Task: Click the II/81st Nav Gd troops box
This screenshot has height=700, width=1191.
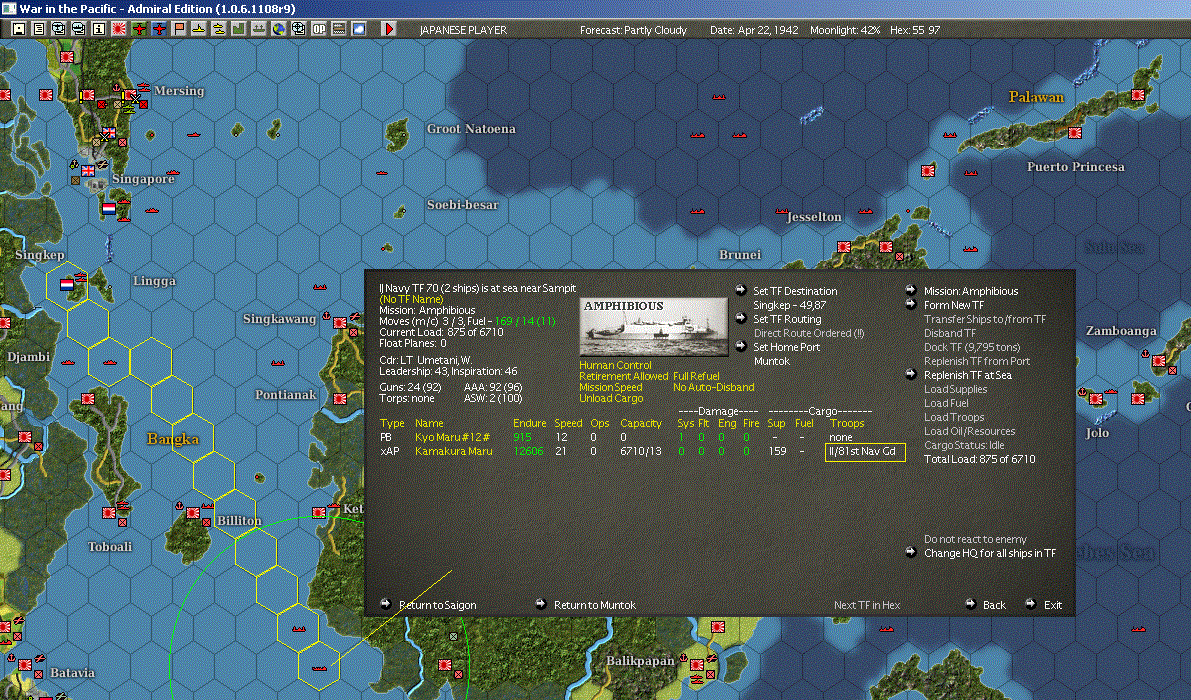Action: click(x=865, y=452)
